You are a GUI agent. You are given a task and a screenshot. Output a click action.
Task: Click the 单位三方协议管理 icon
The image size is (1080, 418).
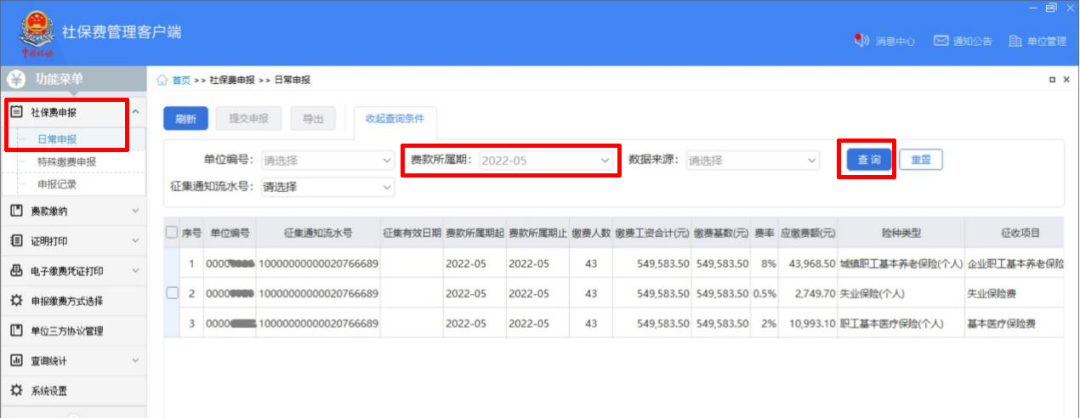tap(18, 331)
